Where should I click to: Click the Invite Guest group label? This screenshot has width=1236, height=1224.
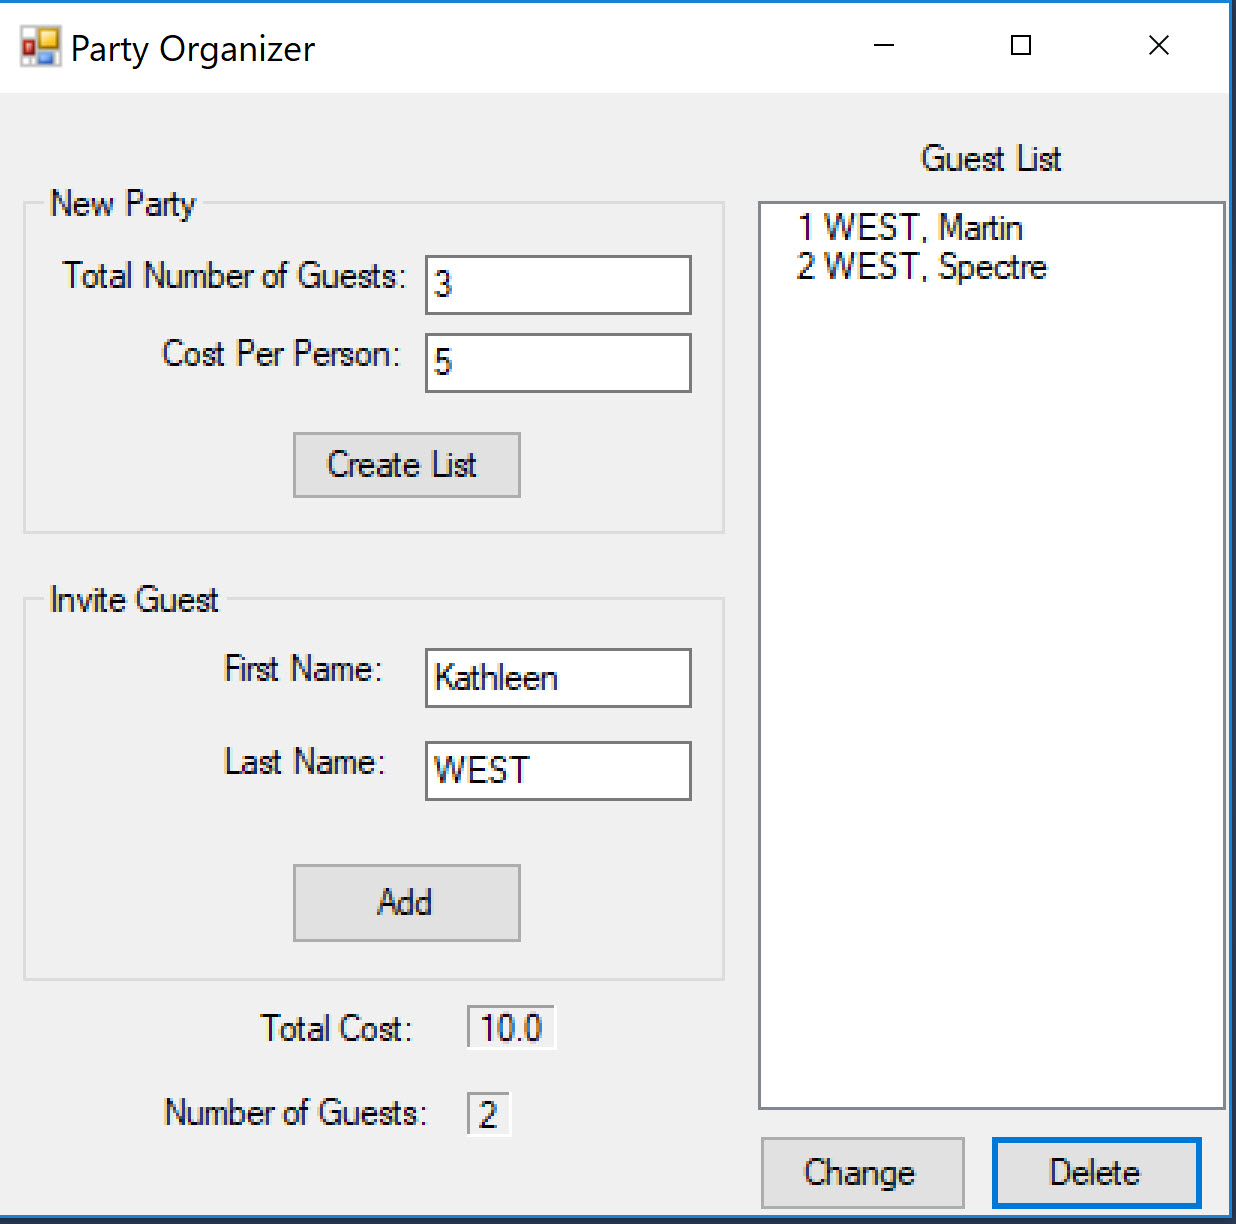tap(134, 600)
